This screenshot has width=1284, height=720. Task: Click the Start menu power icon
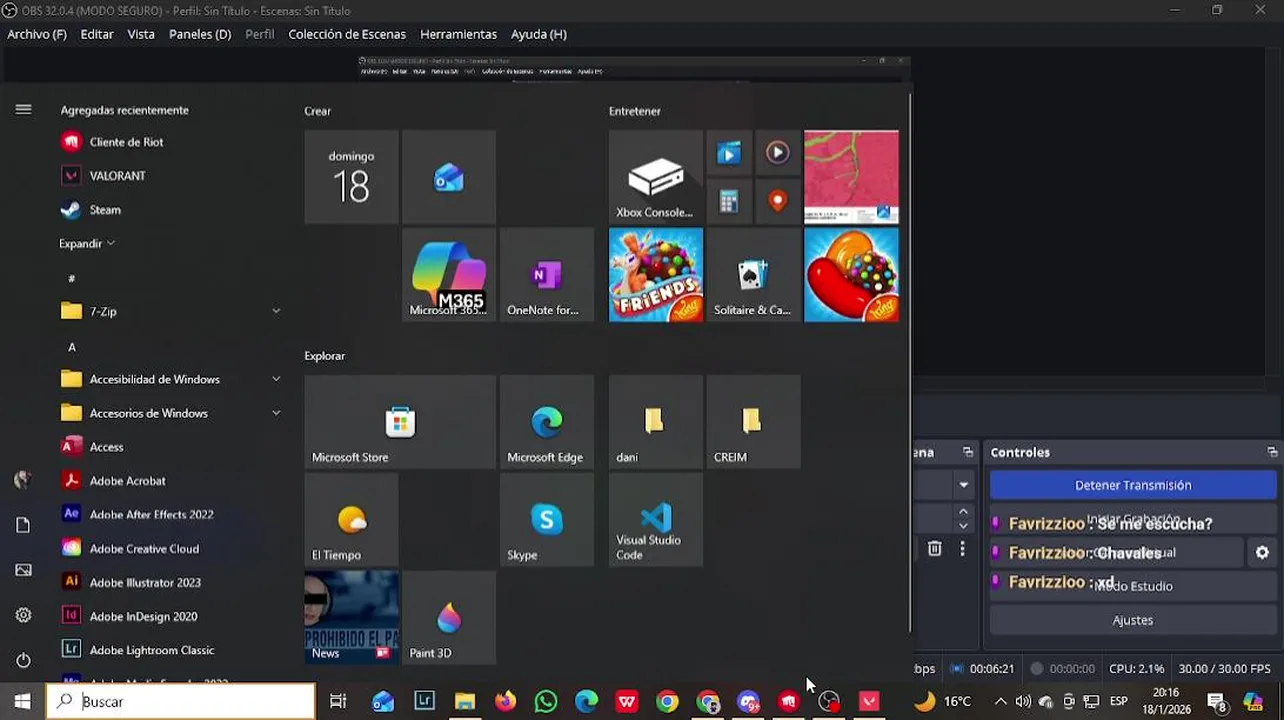[x=23, y=660]
